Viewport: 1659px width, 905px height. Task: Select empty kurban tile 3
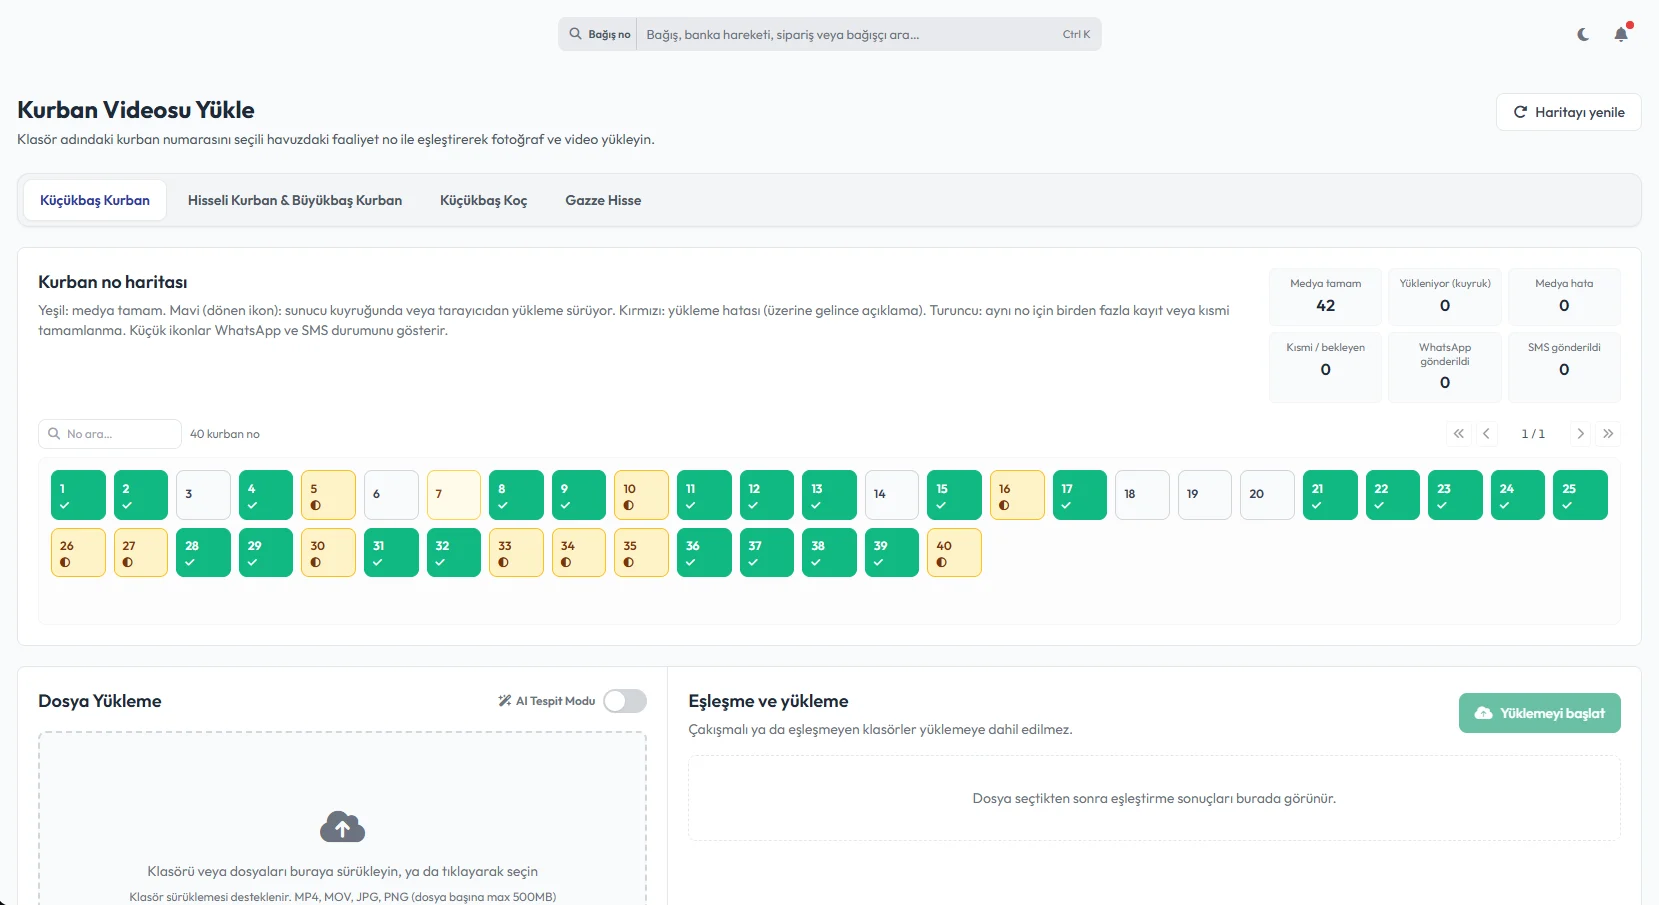coord(203,495)
